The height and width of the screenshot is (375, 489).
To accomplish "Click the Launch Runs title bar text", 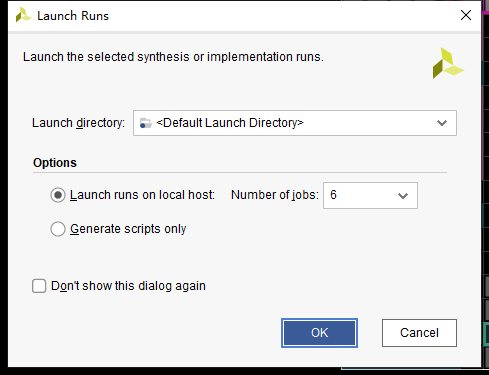I will [73, 16].
